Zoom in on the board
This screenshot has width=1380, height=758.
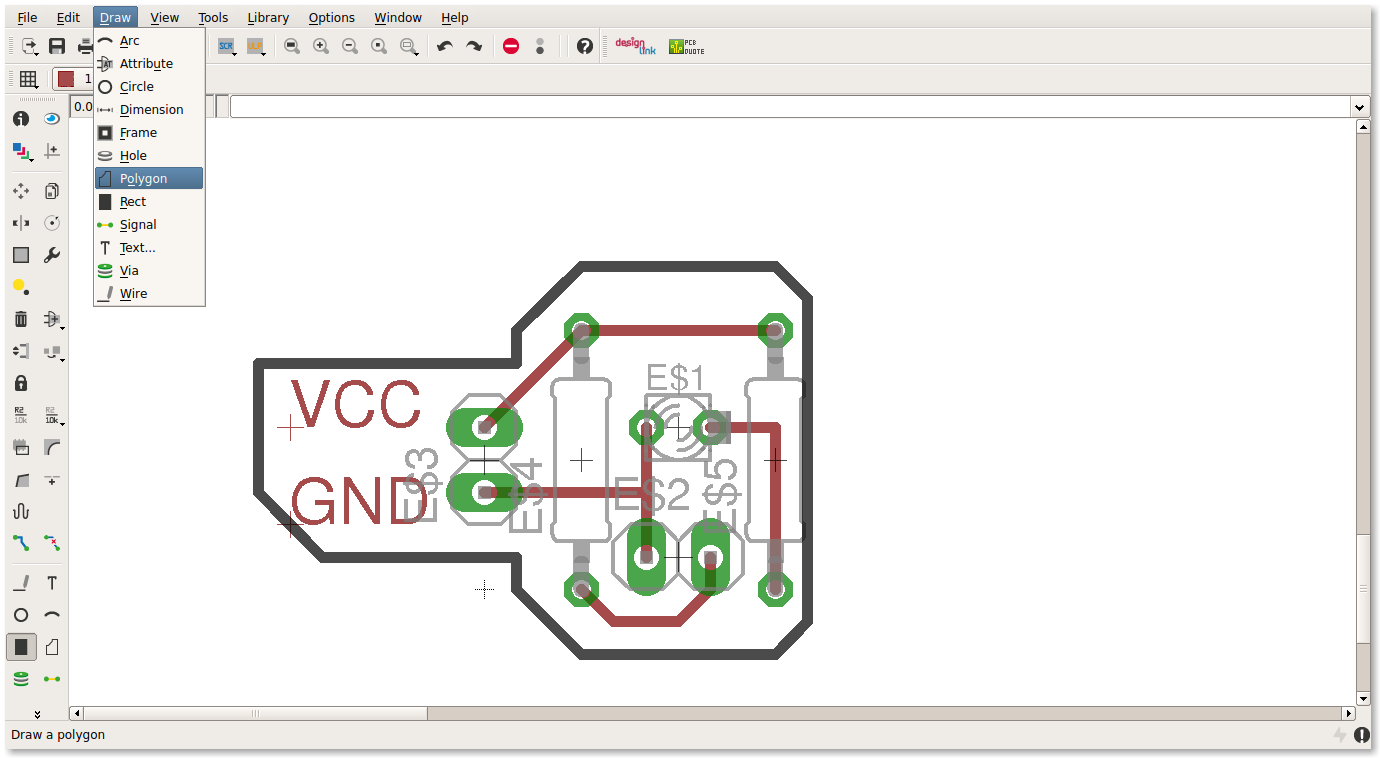point(321,46)
